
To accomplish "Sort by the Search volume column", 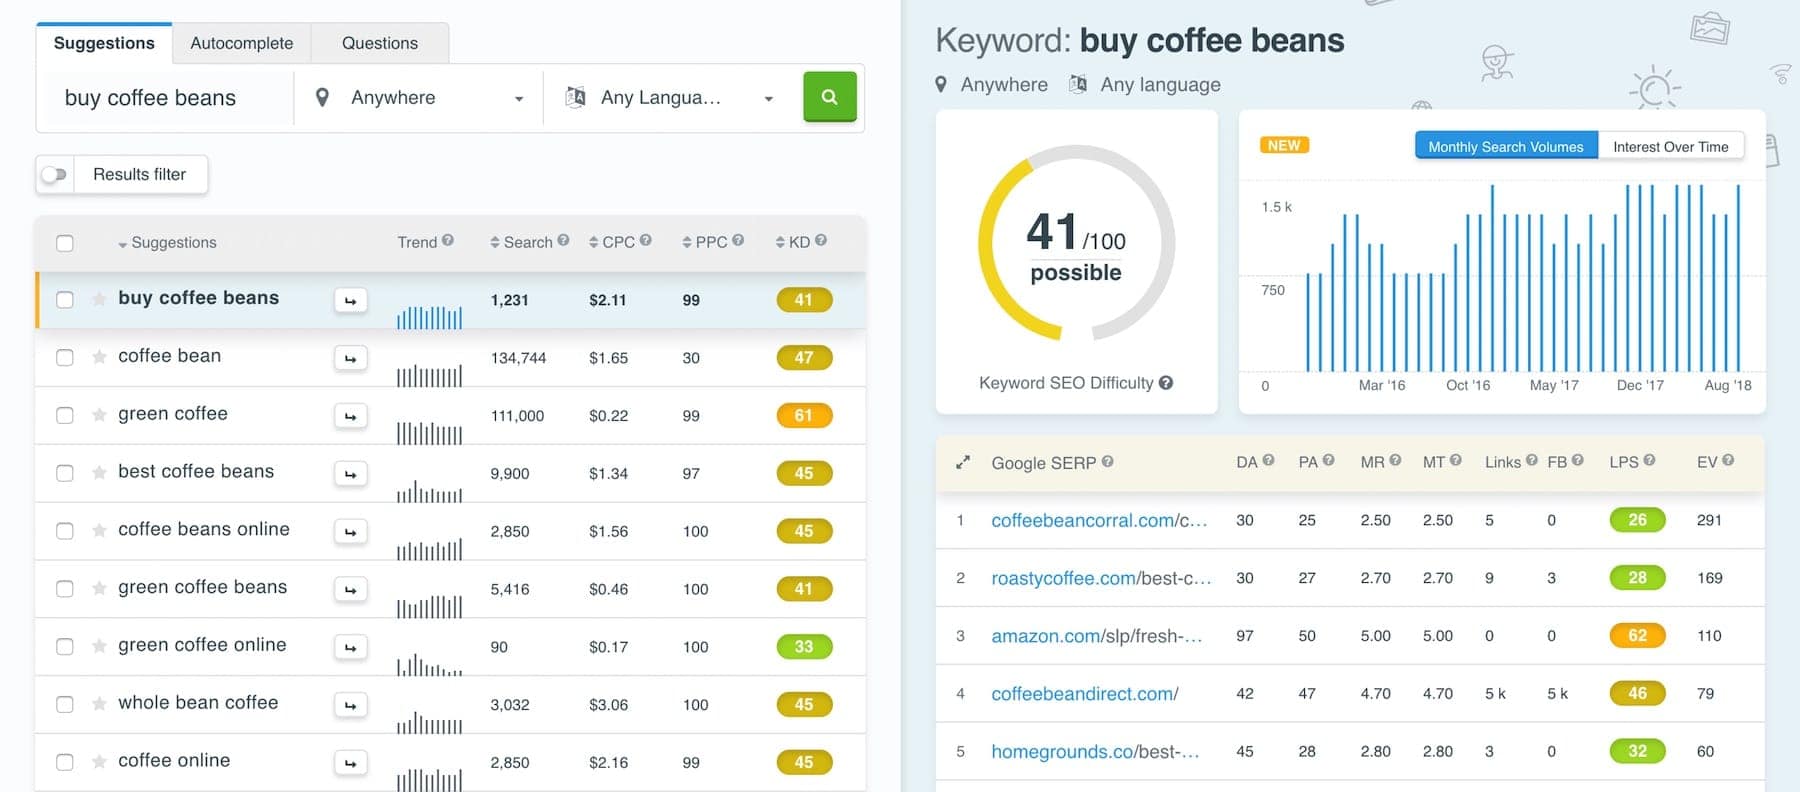I will pyautogui.click(x=522, y=242).
